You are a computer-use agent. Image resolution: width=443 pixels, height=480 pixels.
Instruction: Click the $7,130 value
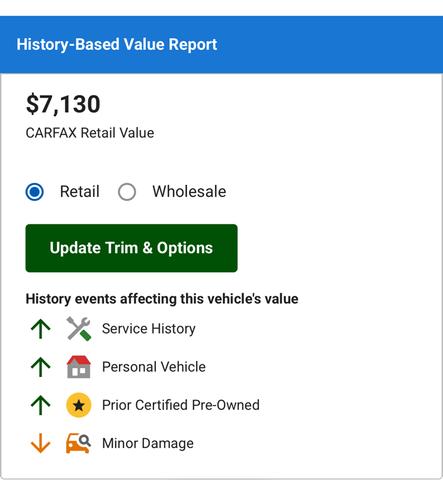coord(63,104)
